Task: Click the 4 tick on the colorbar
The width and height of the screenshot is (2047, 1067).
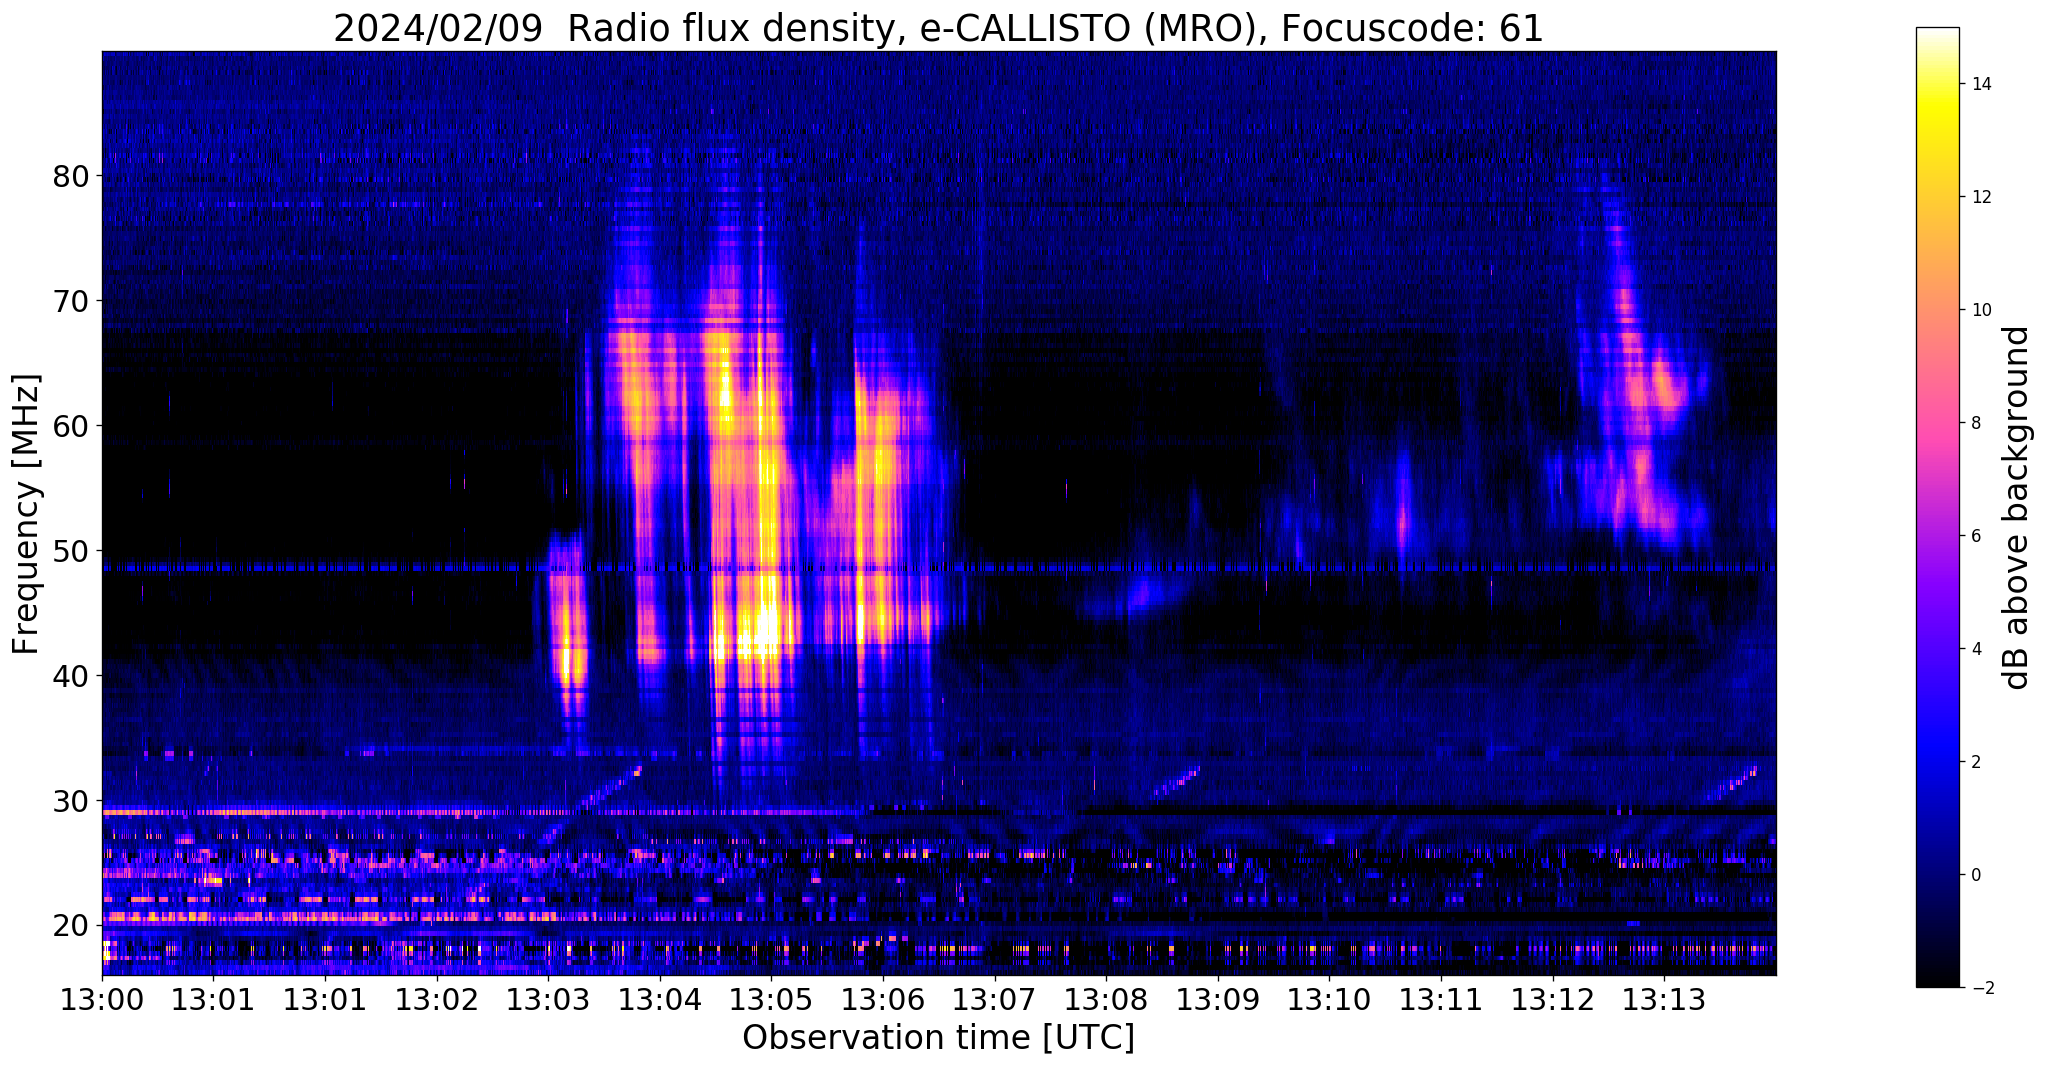Action: pyautogui.click(x=1976, y=649)
